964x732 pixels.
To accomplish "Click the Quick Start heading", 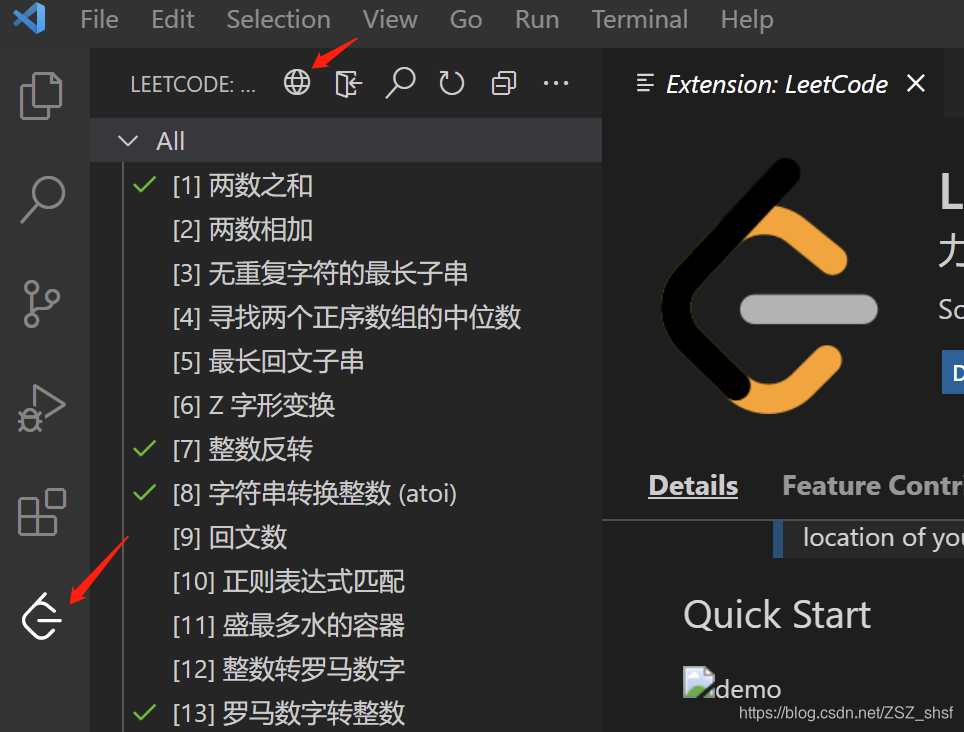I will pyautogui.click(x=777, y=615).
